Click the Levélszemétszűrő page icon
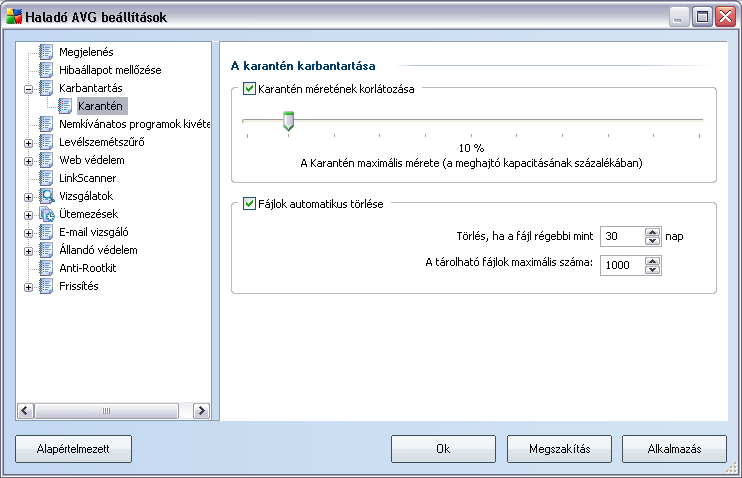The width and height of the screenshot is (742, 478). pos(46,142)
